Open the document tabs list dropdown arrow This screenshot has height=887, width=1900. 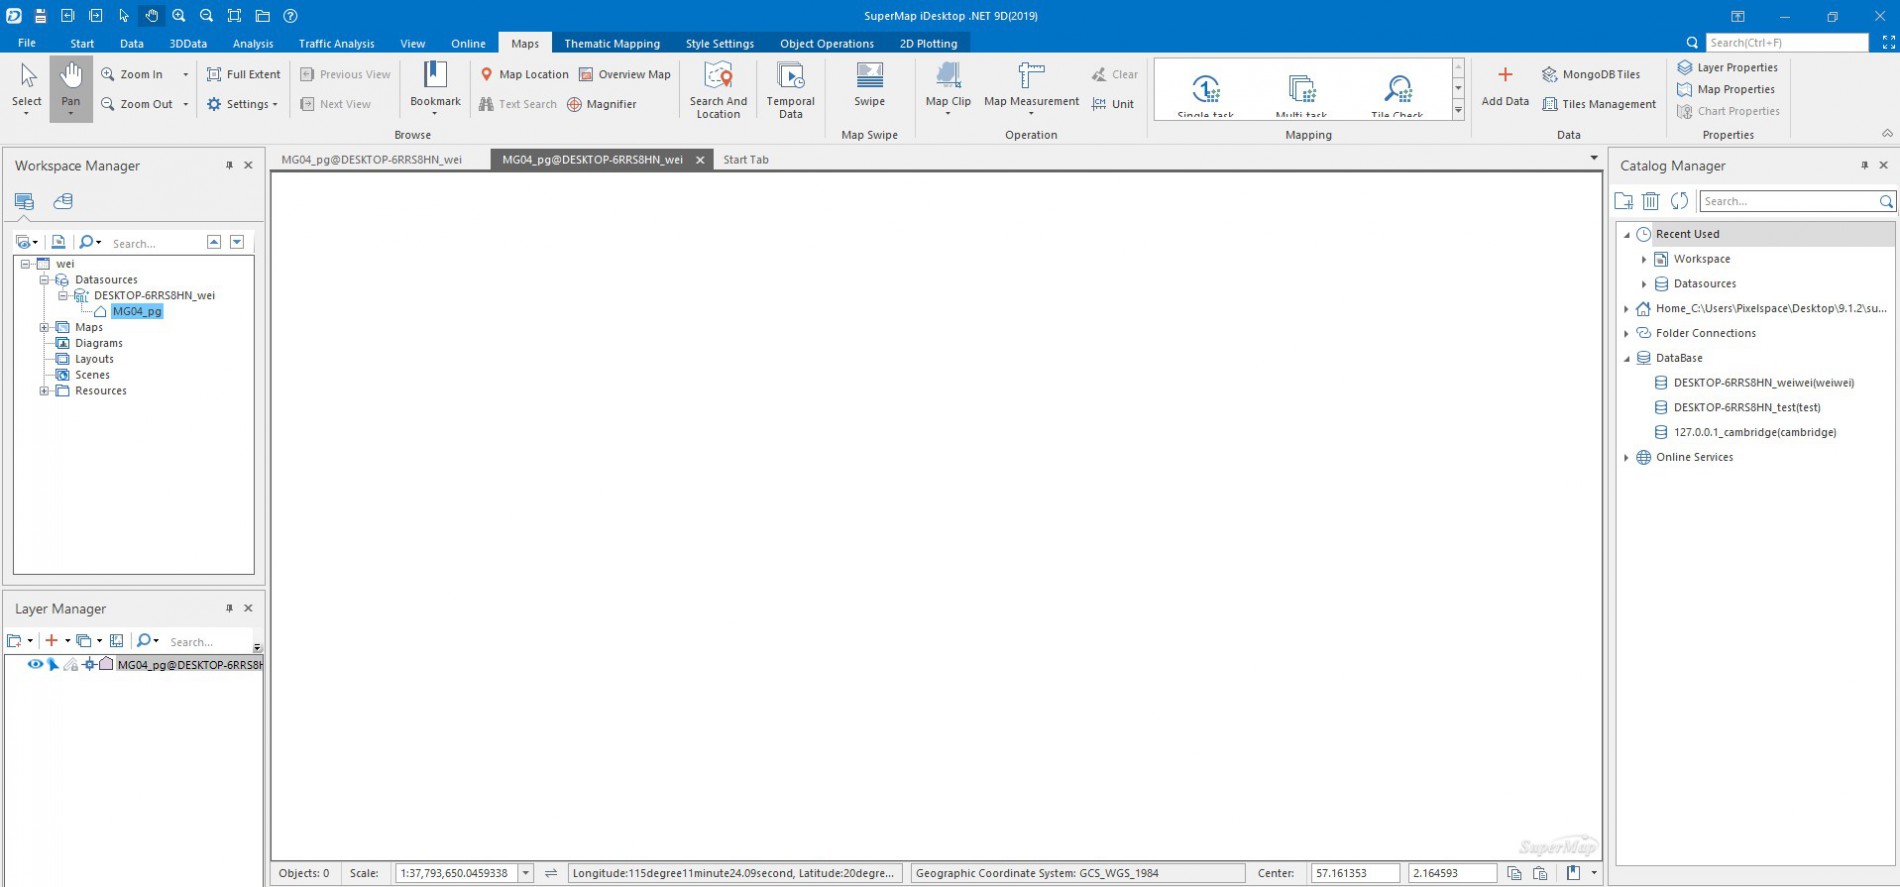[x=1594, y=159]
